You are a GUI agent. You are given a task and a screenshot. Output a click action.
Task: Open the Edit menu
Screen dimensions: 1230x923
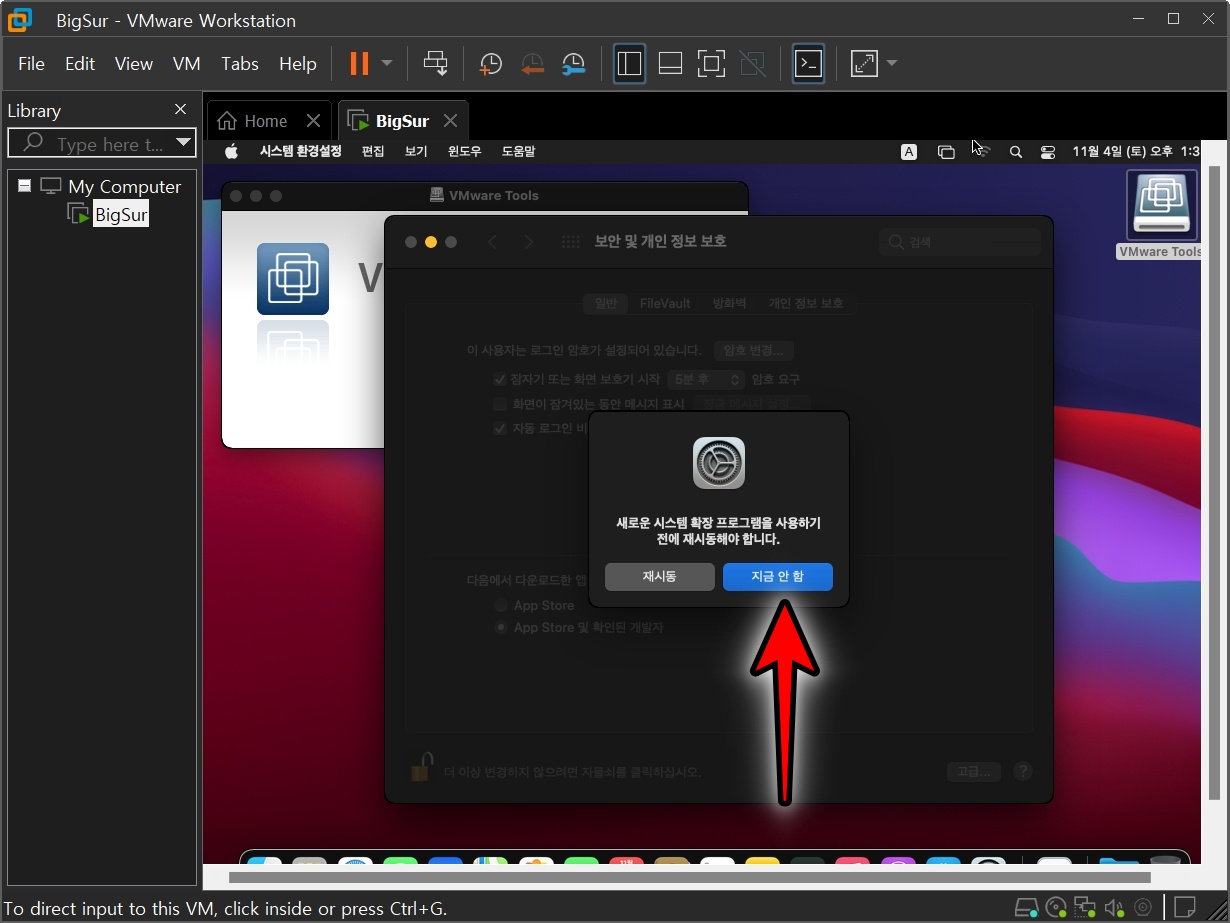[80, 64]
